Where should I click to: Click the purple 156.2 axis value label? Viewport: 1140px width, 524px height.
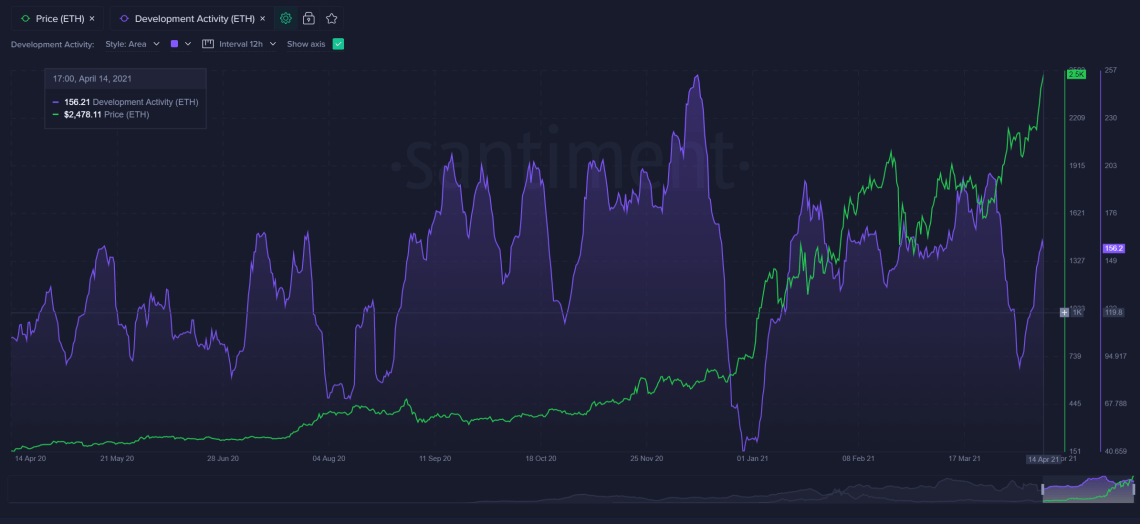(1114, 248)
